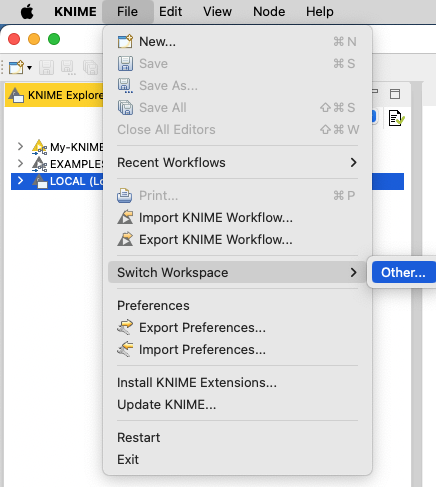This screenshot has width=436, height=487.
Task: Expand the LOCAL tree node
Action: click(20, 181)
